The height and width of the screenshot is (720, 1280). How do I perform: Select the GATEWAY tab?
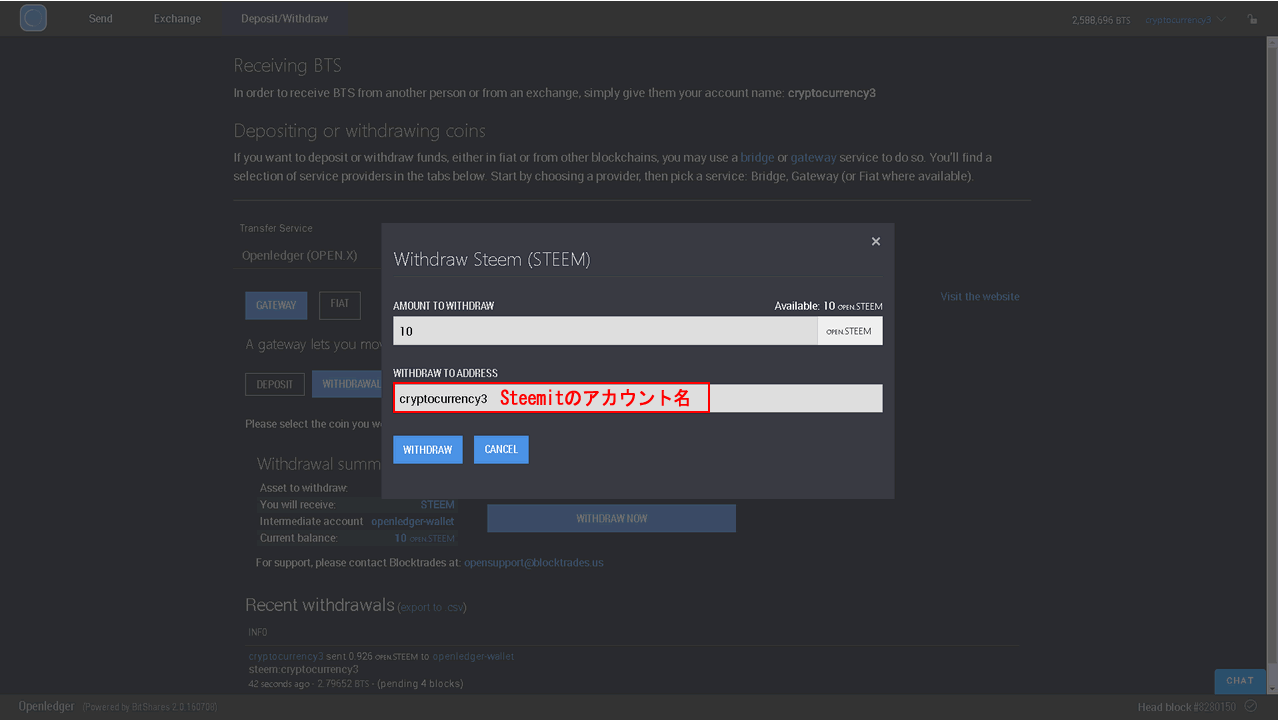click(x=276, y=305)
